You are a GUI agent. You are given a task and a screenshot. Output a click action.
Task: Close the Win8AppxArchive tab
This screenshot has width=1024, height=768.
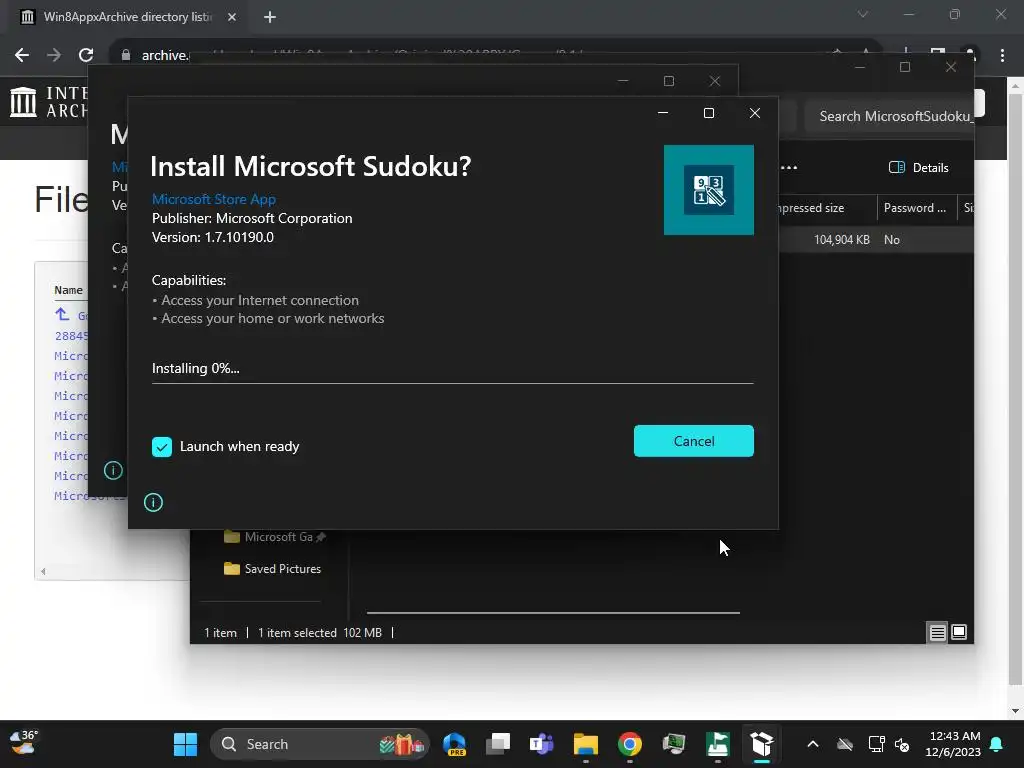(x=232, y=17)
